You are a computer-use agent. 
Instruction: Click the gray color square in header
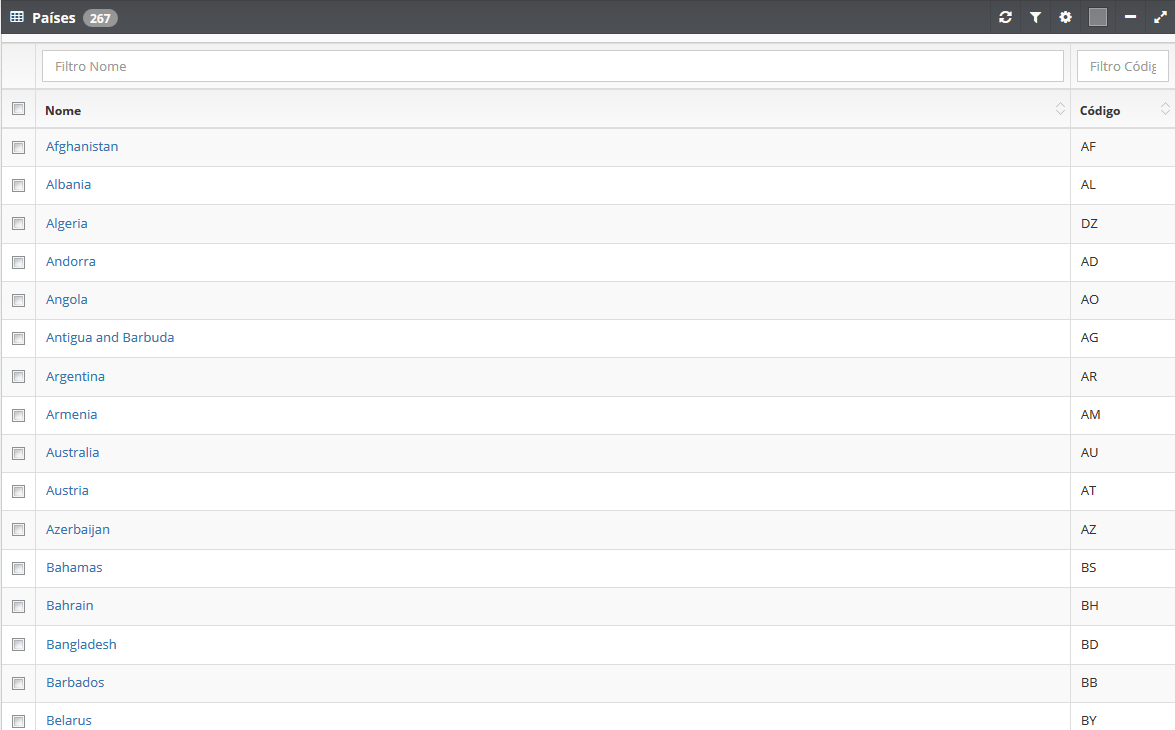(x=1098, y=17)
